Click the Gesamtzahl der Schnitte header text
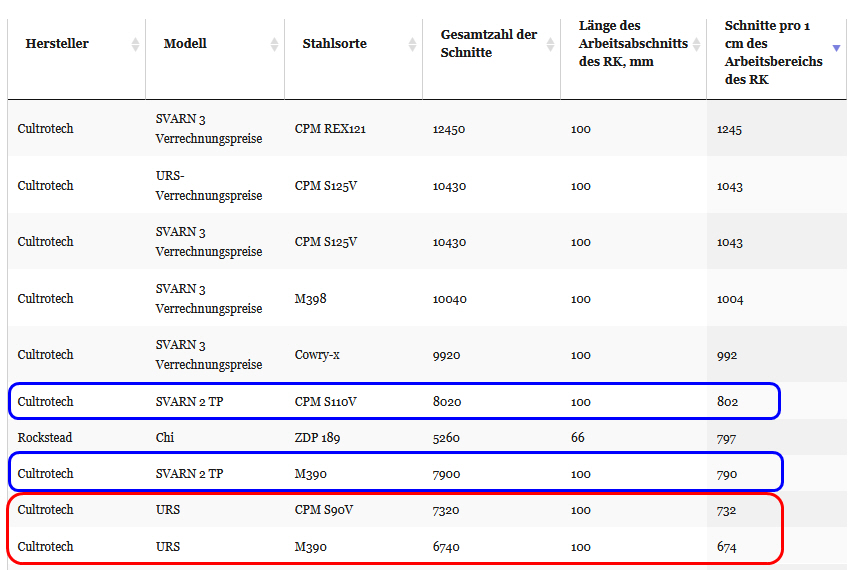The height and width of the screenshot is (570, 859). (489, 43)
